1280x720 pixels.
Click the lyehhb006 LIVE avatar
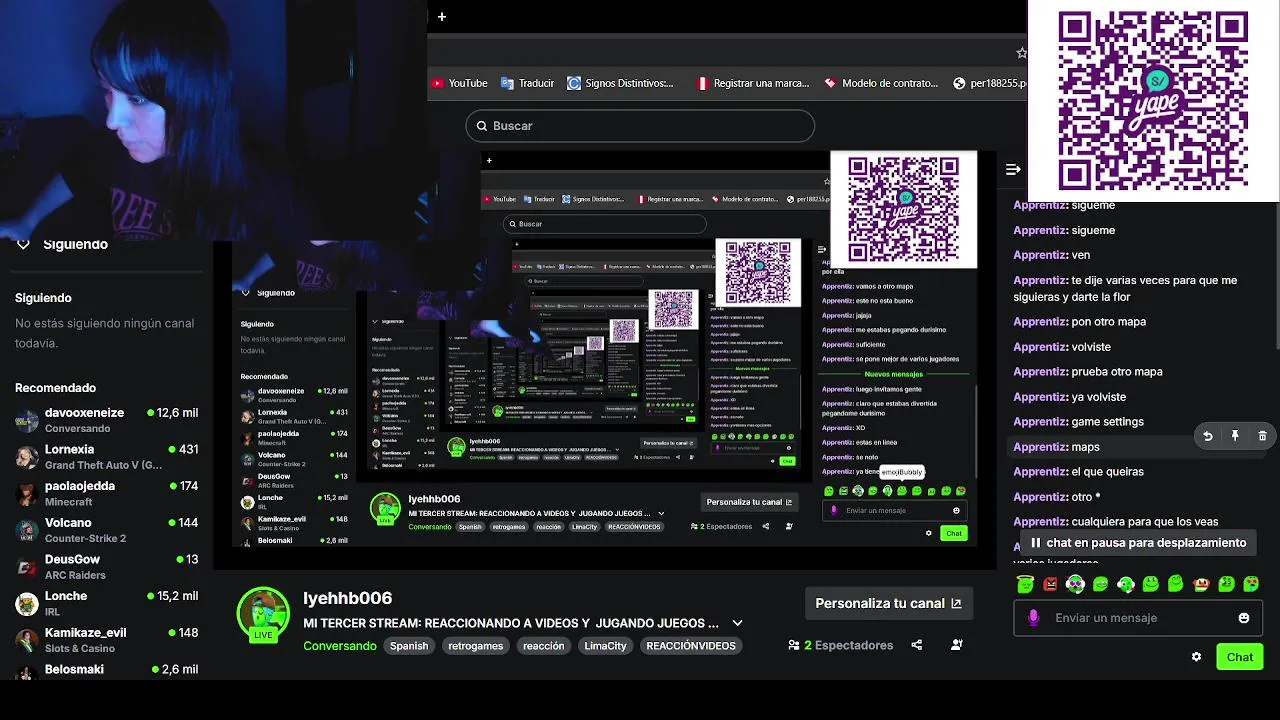(263, 613)
